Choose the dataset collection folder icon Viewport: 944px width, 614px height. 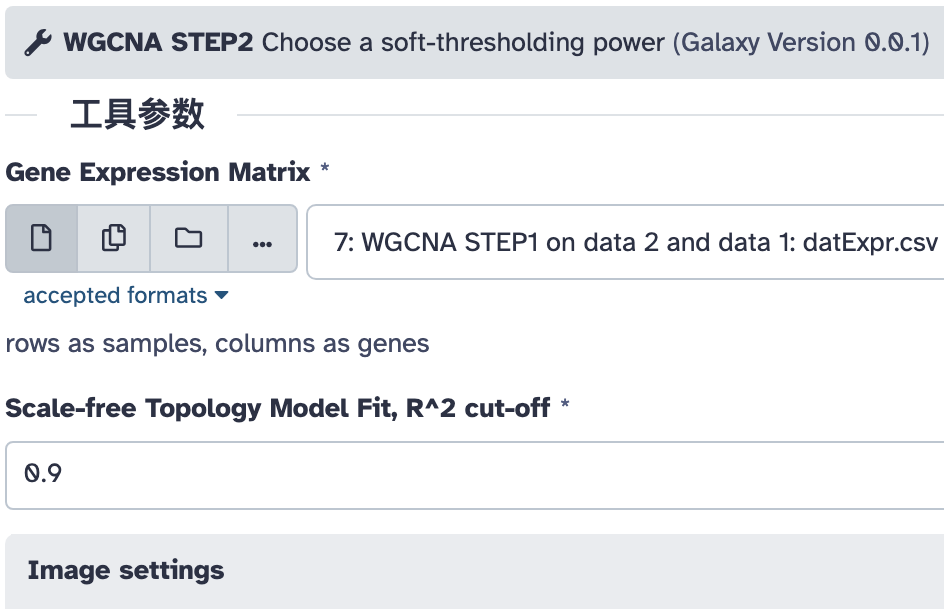(188, 239)
